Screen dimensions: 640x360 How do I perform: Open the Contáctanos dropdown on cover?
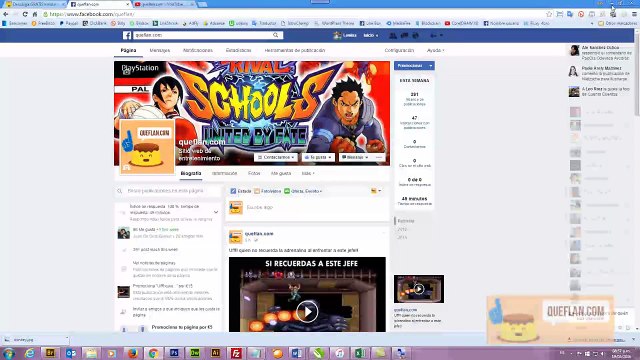276,157
